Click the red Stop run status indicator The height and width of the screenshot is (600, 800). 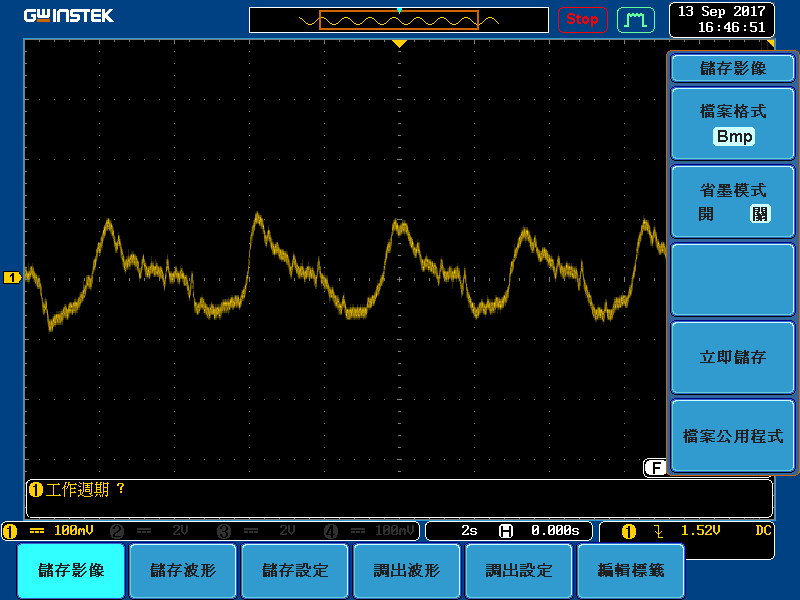pos(582,20)
